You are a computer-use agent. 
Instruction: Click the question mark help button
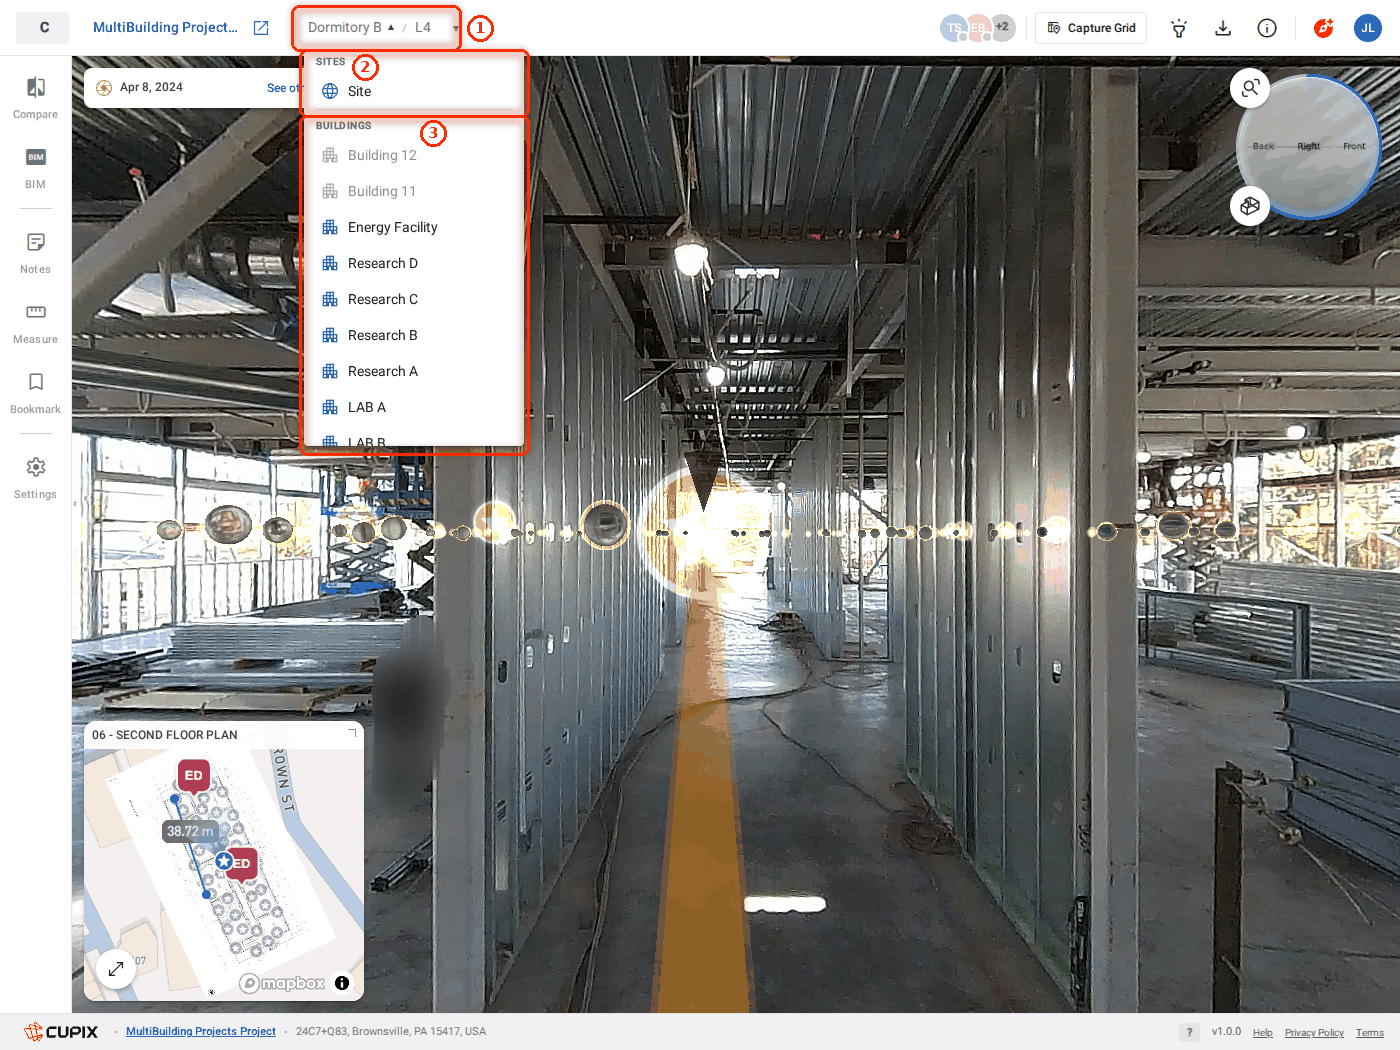(x=1189, y=1033)
